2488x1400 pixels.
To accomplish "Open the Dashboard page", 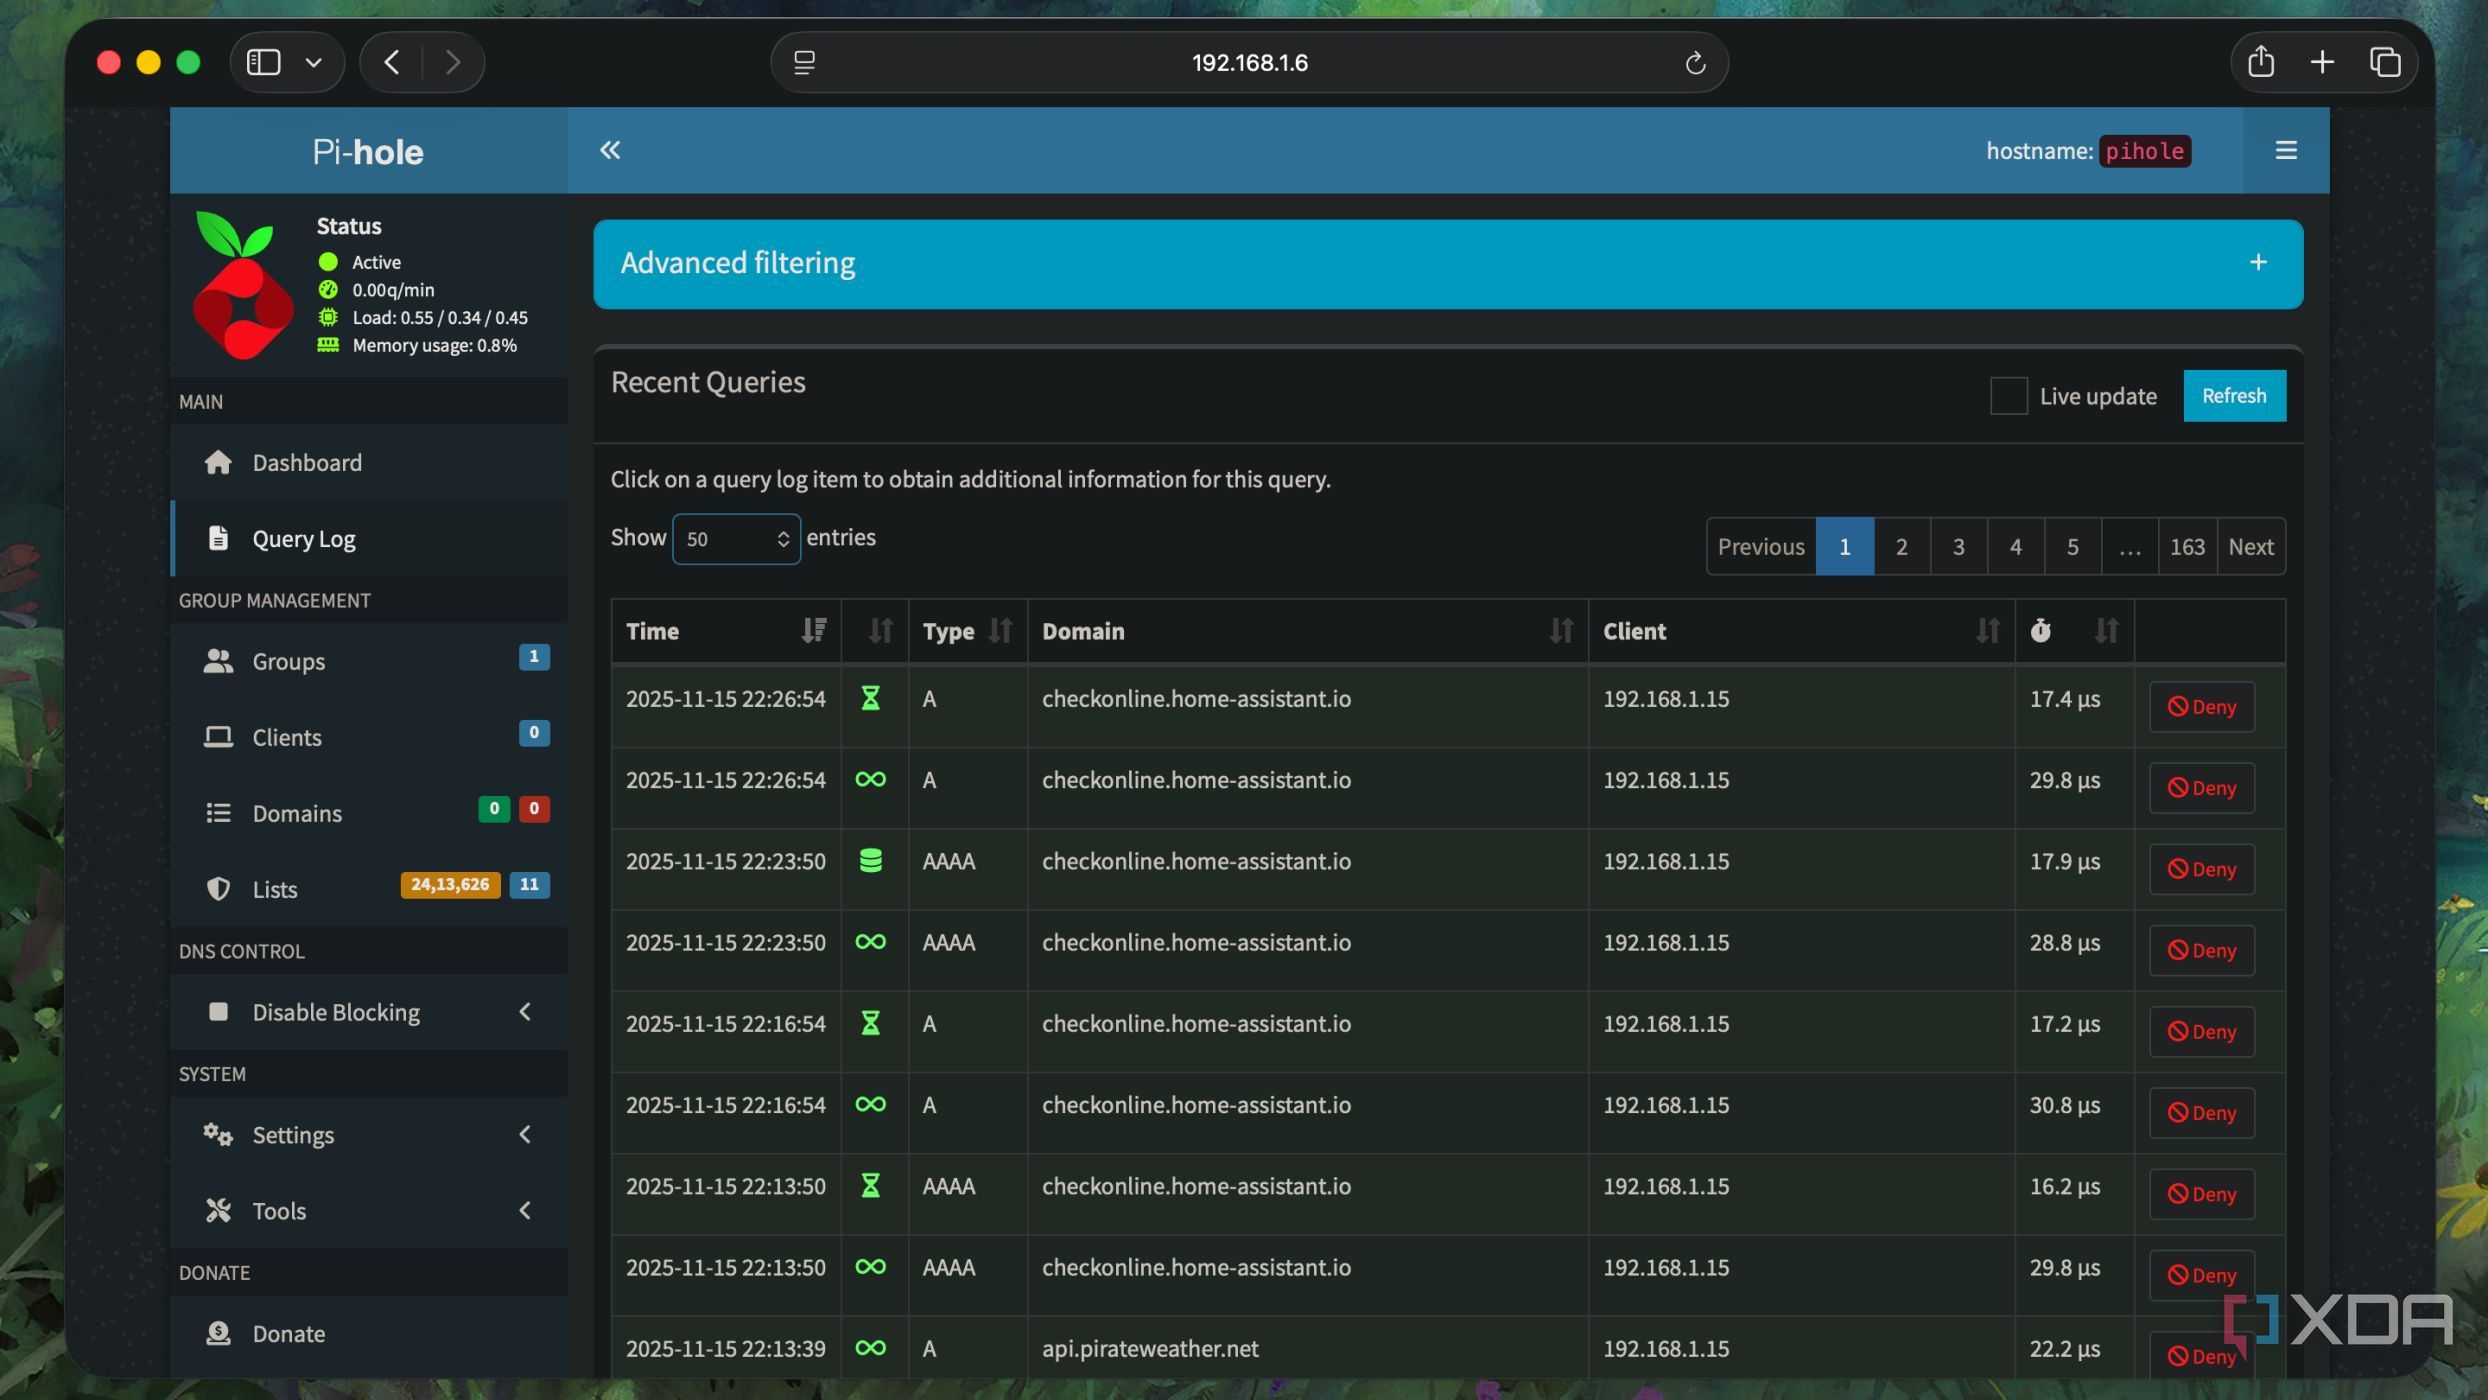I will [x=368, y=463].
